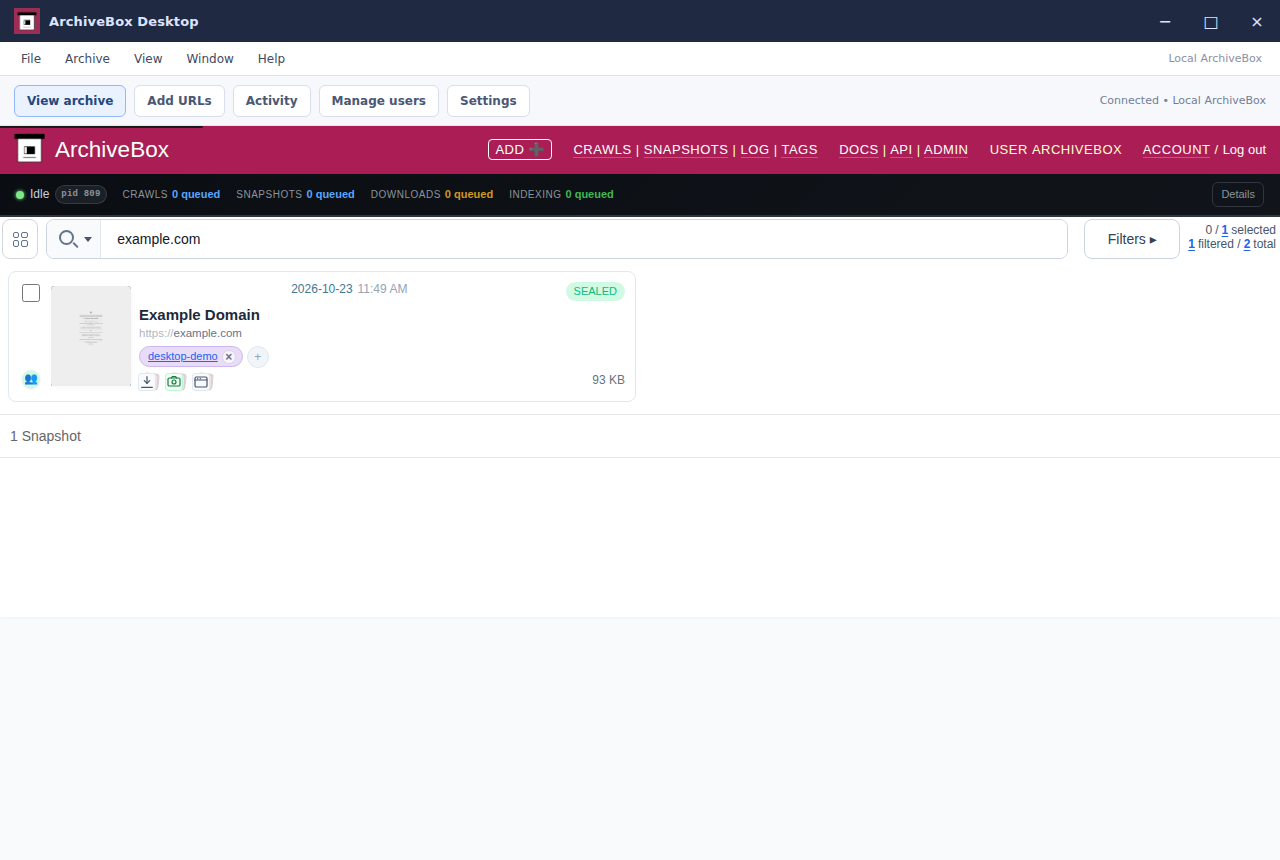The image size is (1280, 860).
Task: Click the 1 filtered count link
Action: (1192, 244)
